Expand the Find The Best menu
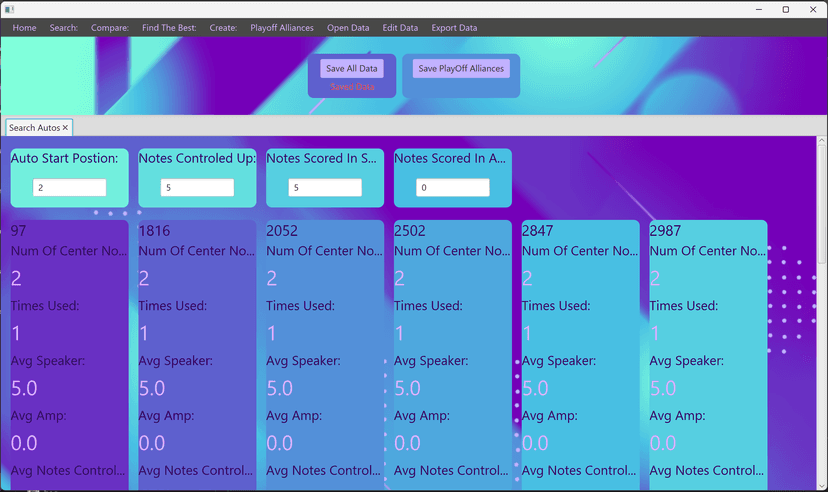The width and height of the screenshot is (828, 492). tap(169, 28)
